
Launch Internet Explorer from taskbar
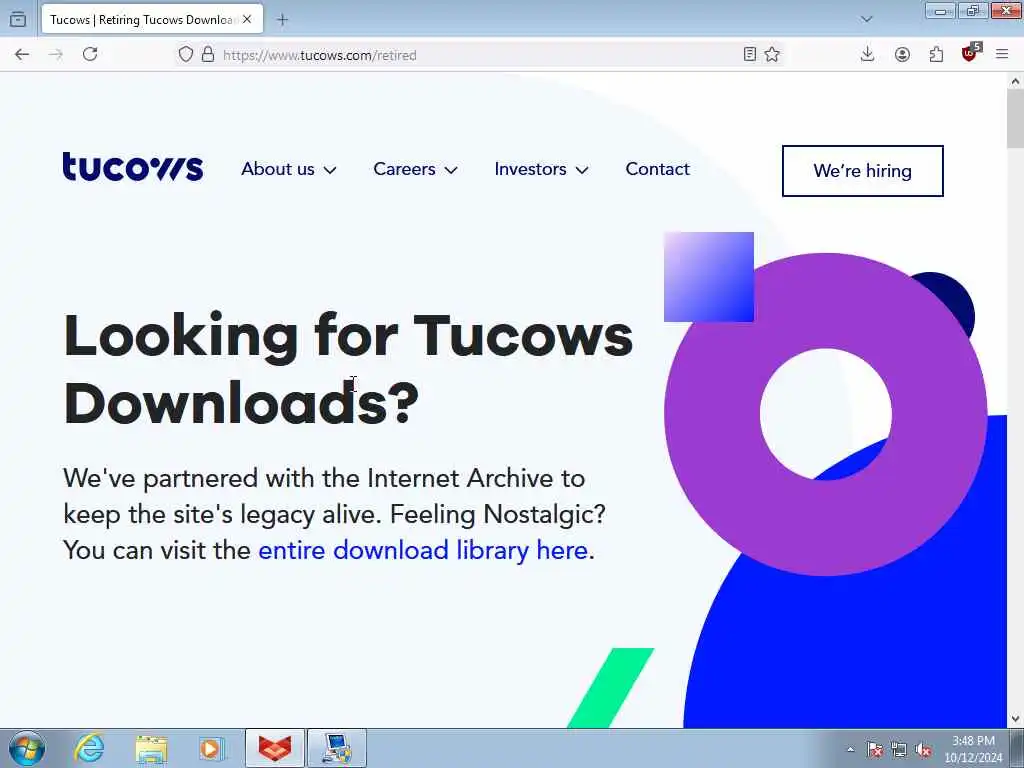coord(89,748)
